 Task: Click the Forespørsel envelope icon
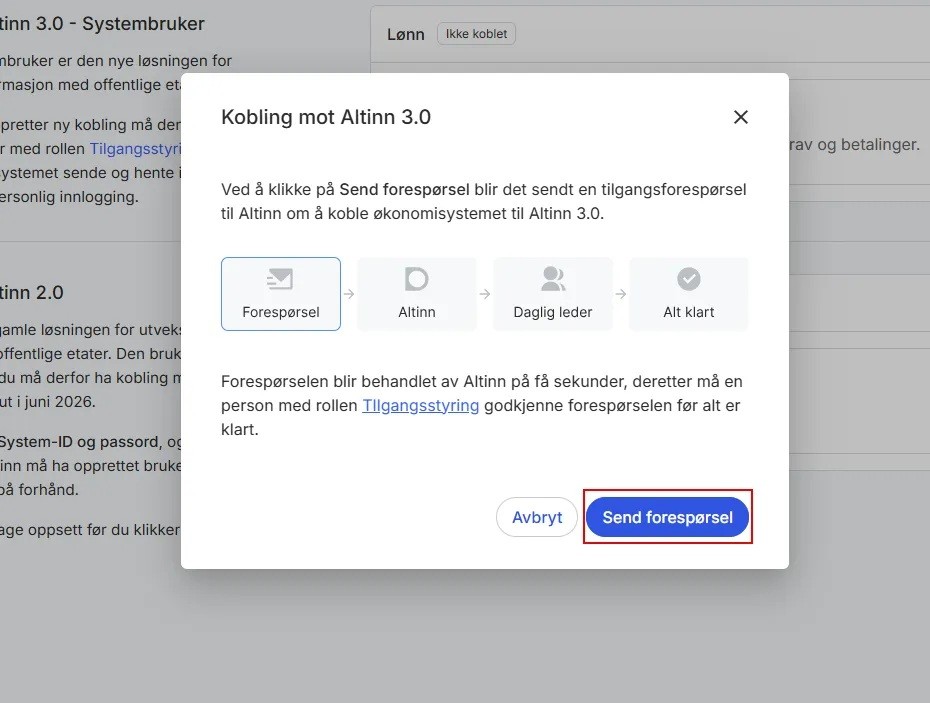(280, 279)
